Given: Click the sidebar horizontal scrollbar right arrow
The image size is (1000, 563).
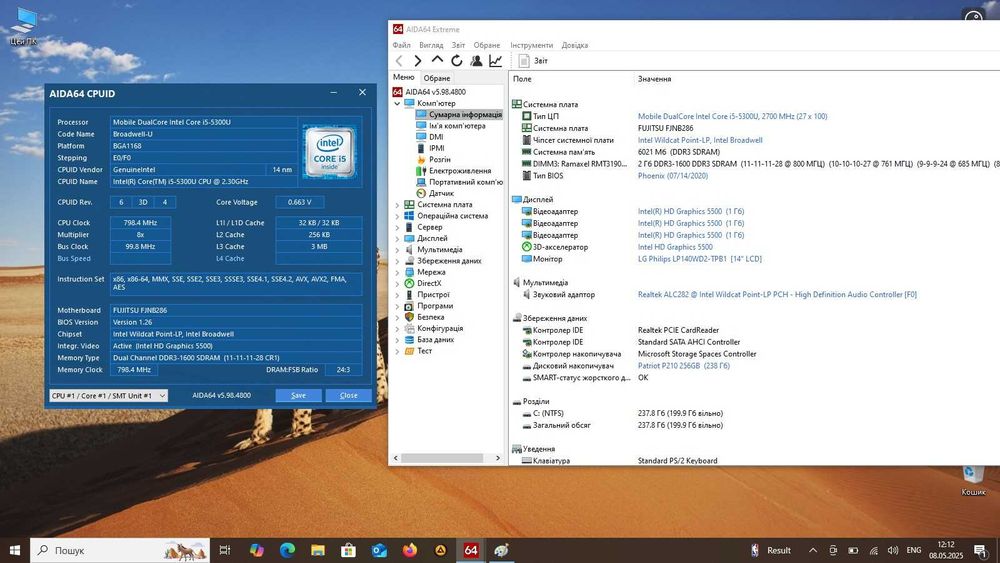Looking at the screenshot, I should click(x=498, y=458).
